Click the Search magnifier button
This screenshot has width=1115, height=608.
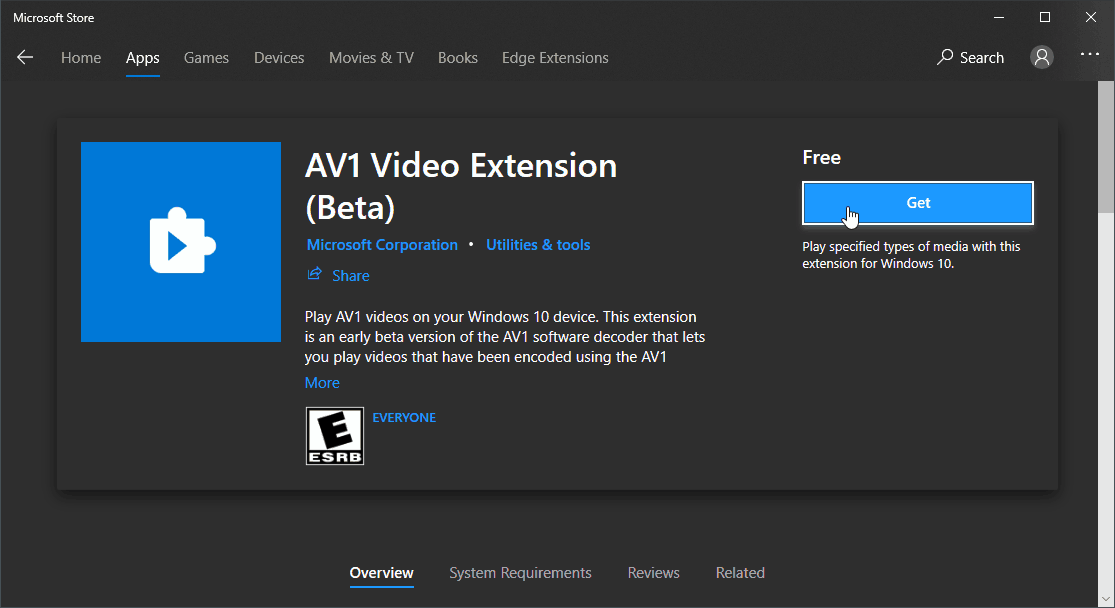970,58
